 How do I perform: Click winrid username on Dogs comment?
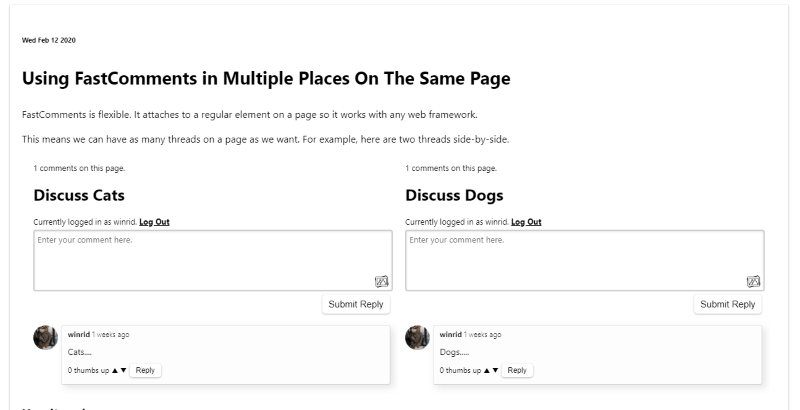[450, 334]
